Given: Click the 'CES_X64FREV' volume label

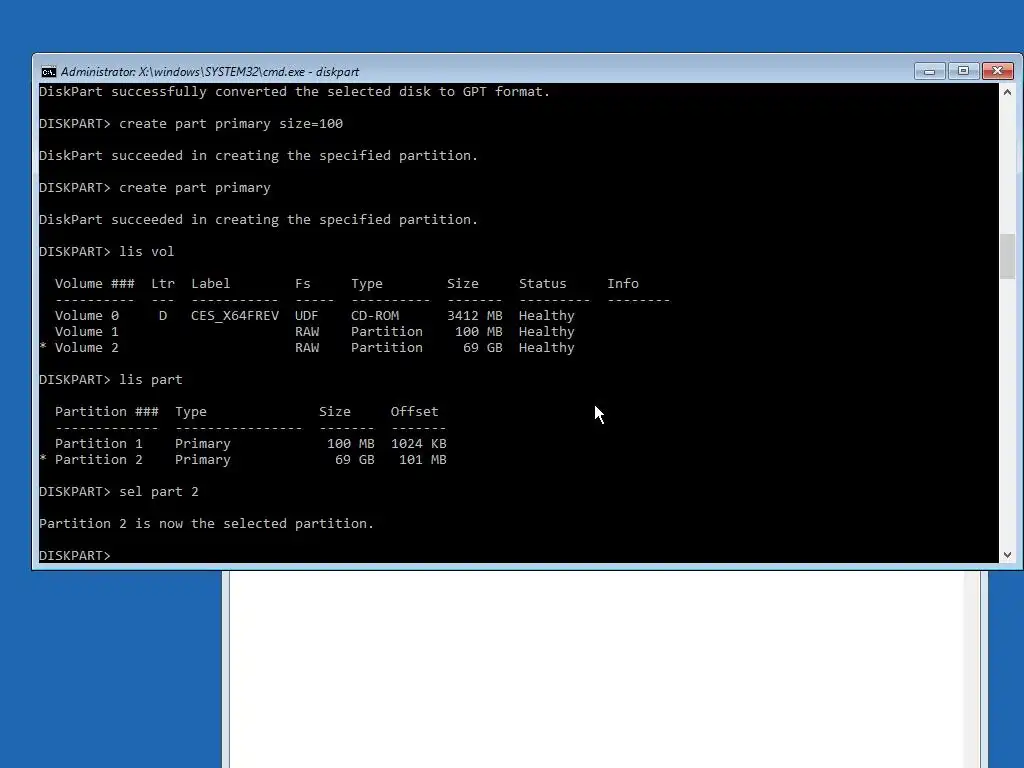Looking at the screenshot, I should tap(235, 315).
